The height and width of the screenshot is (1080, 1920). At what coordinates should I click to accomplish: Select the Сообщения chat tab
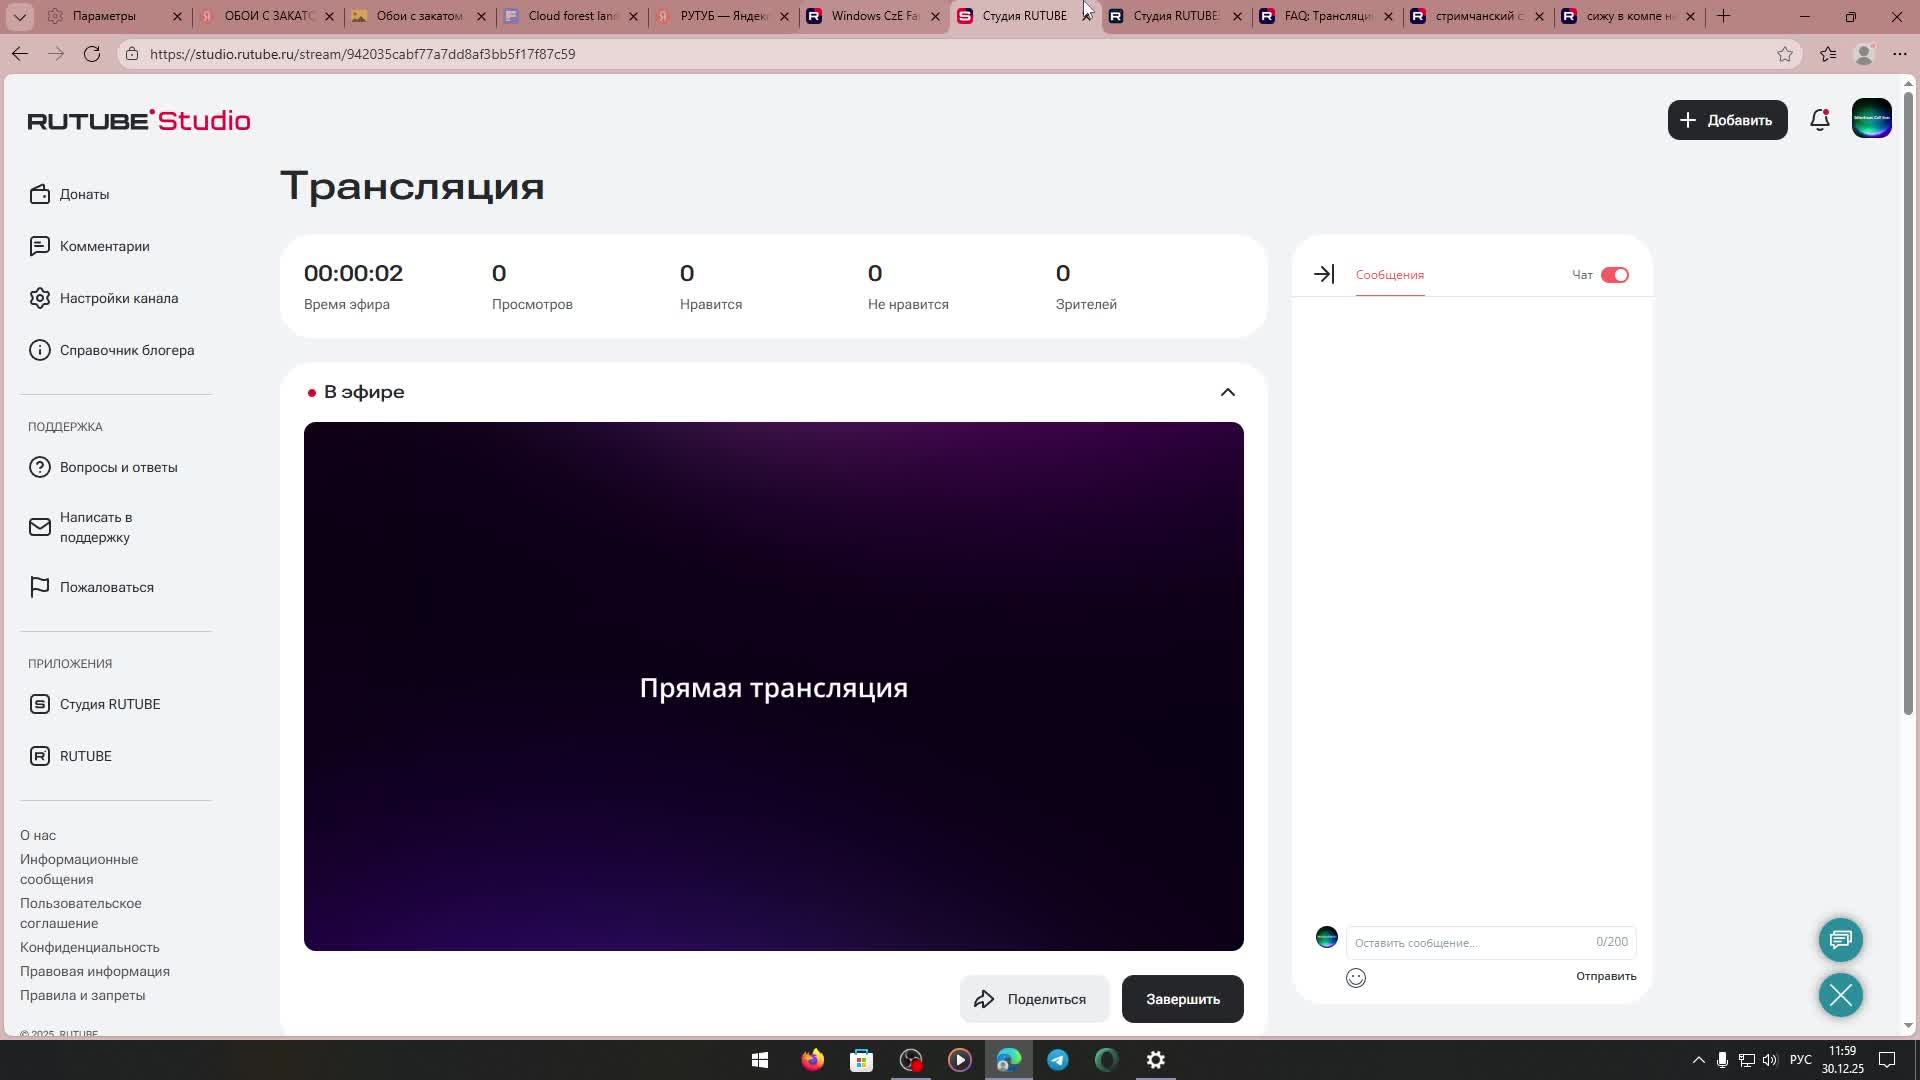(1389, 275)
